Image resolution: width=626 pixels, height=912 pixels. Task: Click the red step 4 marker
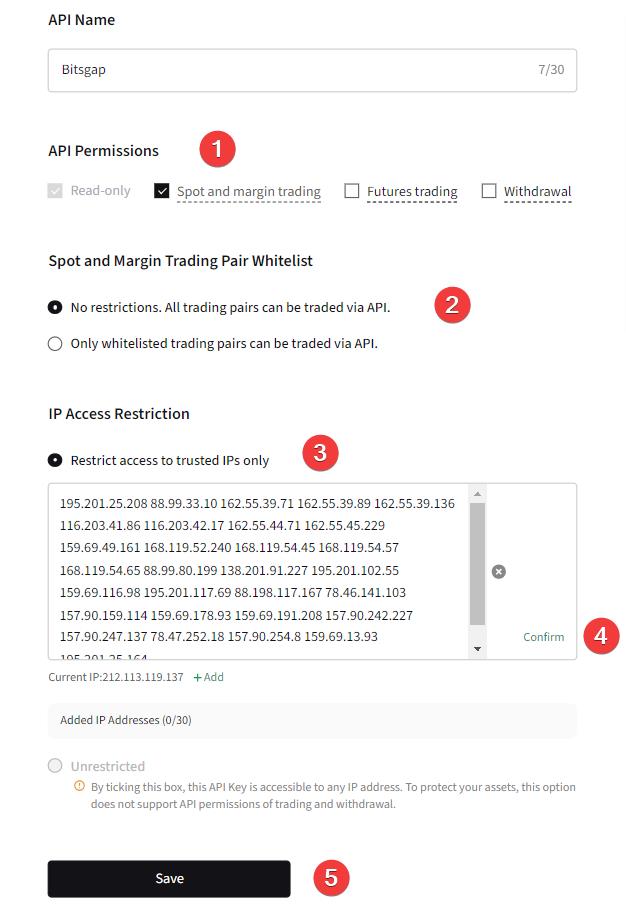pos(601,636)
